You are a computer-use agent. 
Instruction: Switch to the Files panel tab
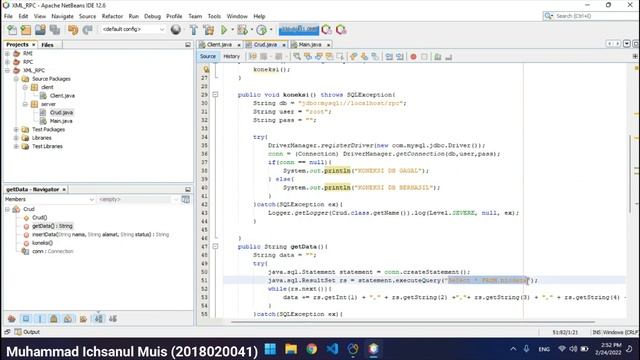point(47,45)
